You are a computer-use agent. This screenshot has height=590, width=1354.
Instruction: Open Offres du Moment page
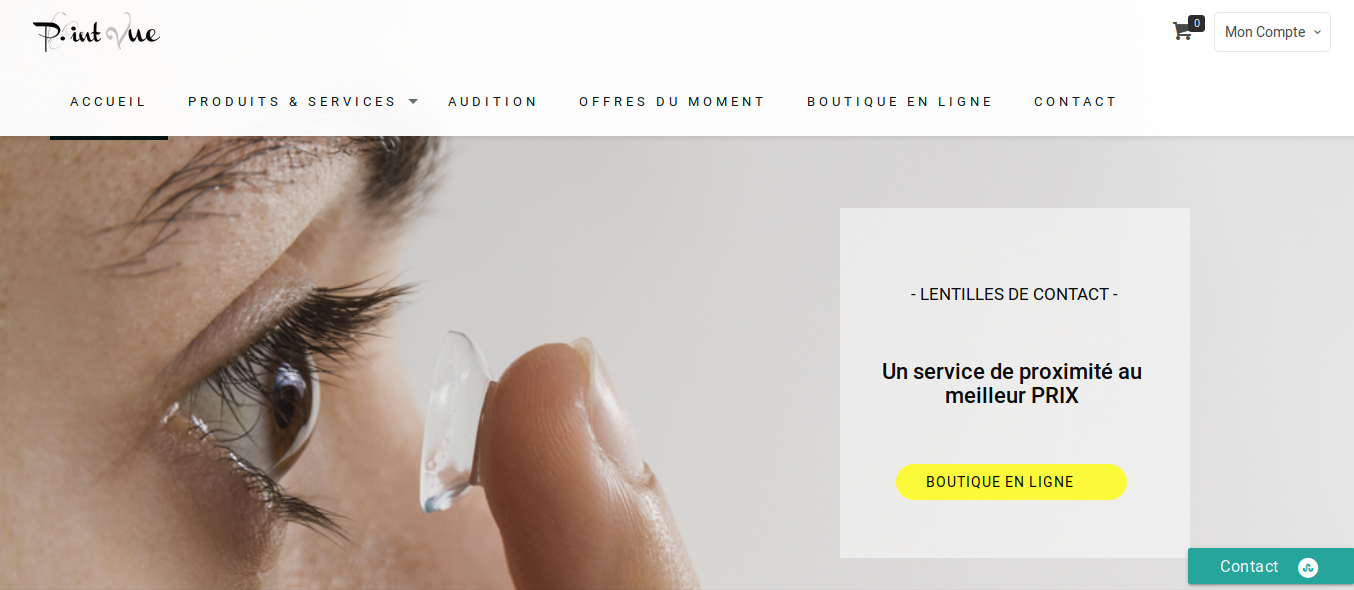click(x=672, y=102)
